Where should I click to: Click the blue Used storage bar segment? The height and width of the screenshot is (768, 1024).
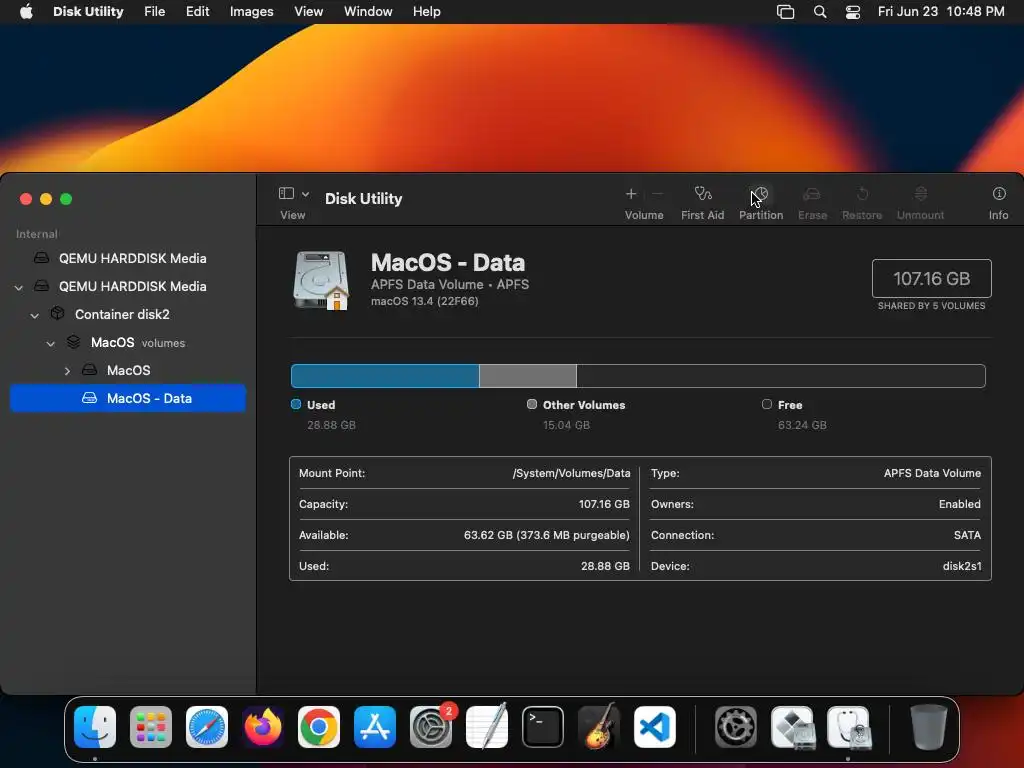pyautogui.click(x=385, y=376)
